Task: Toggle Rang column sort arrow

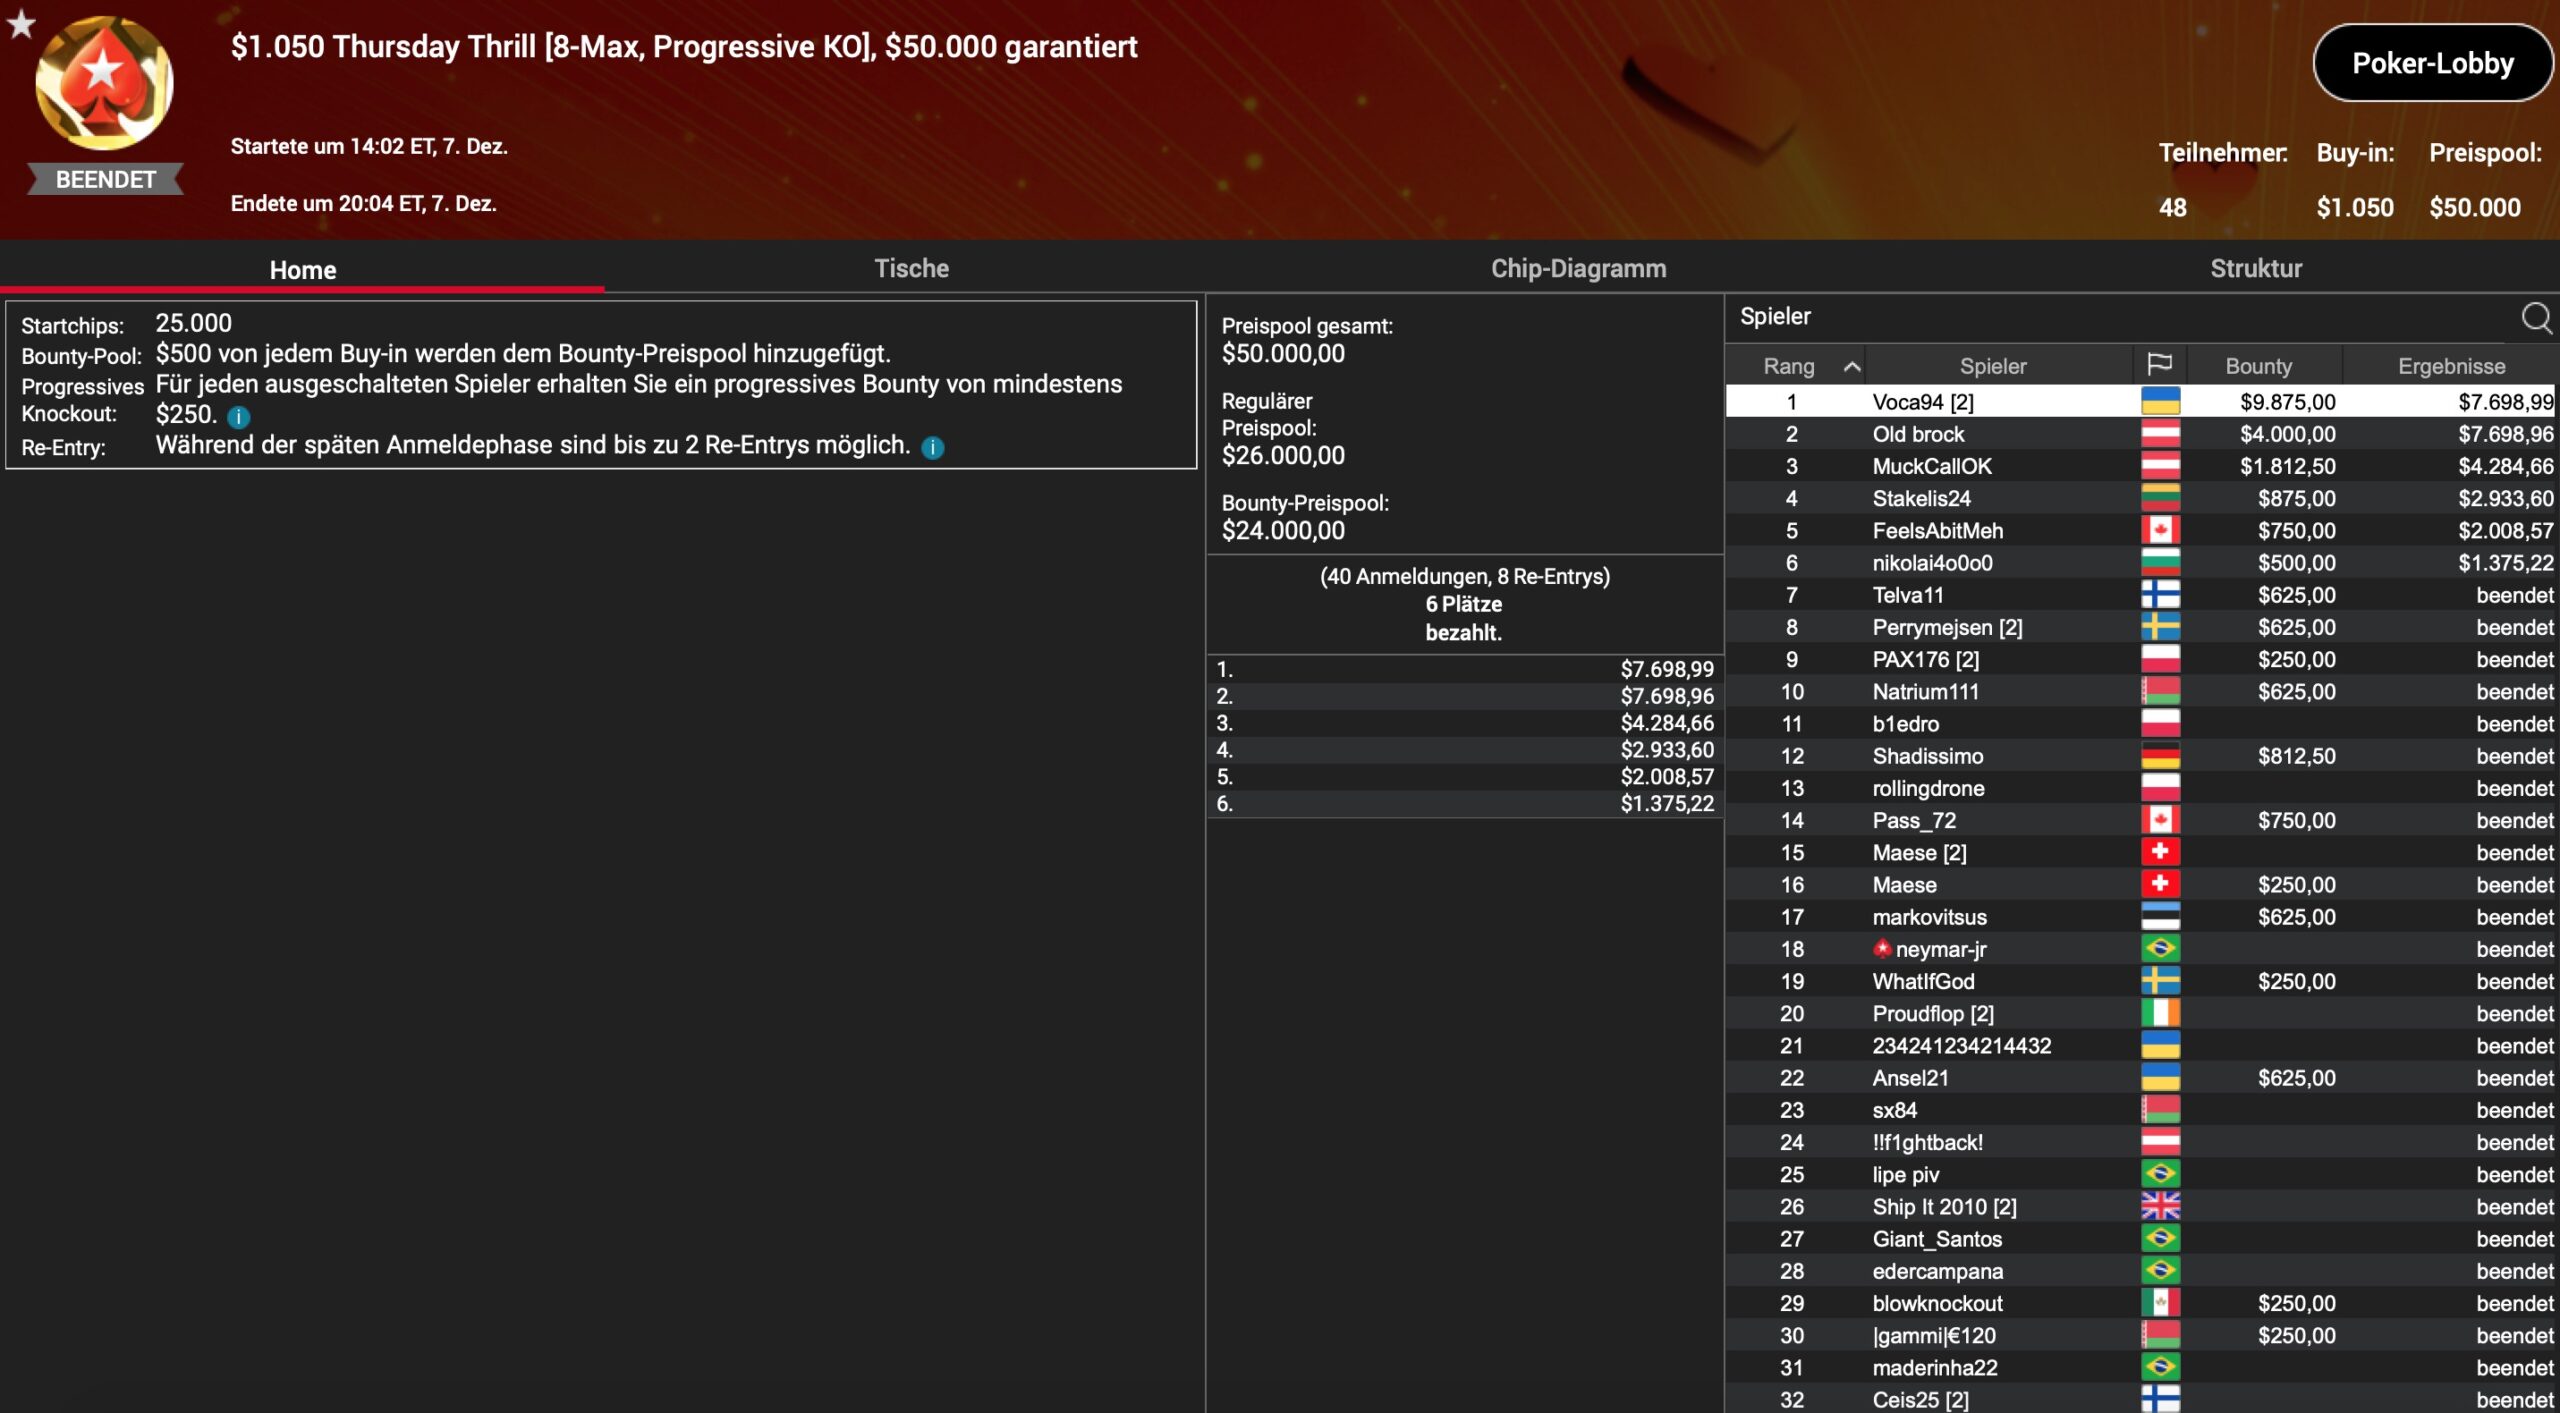Action: 1852,366
